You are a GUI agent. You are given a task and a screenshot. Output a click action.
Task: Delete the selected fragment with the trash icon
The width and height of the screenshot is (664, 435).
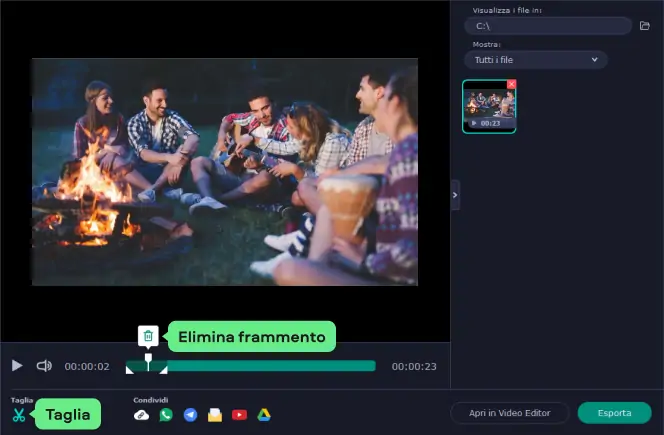click(148, 336)
